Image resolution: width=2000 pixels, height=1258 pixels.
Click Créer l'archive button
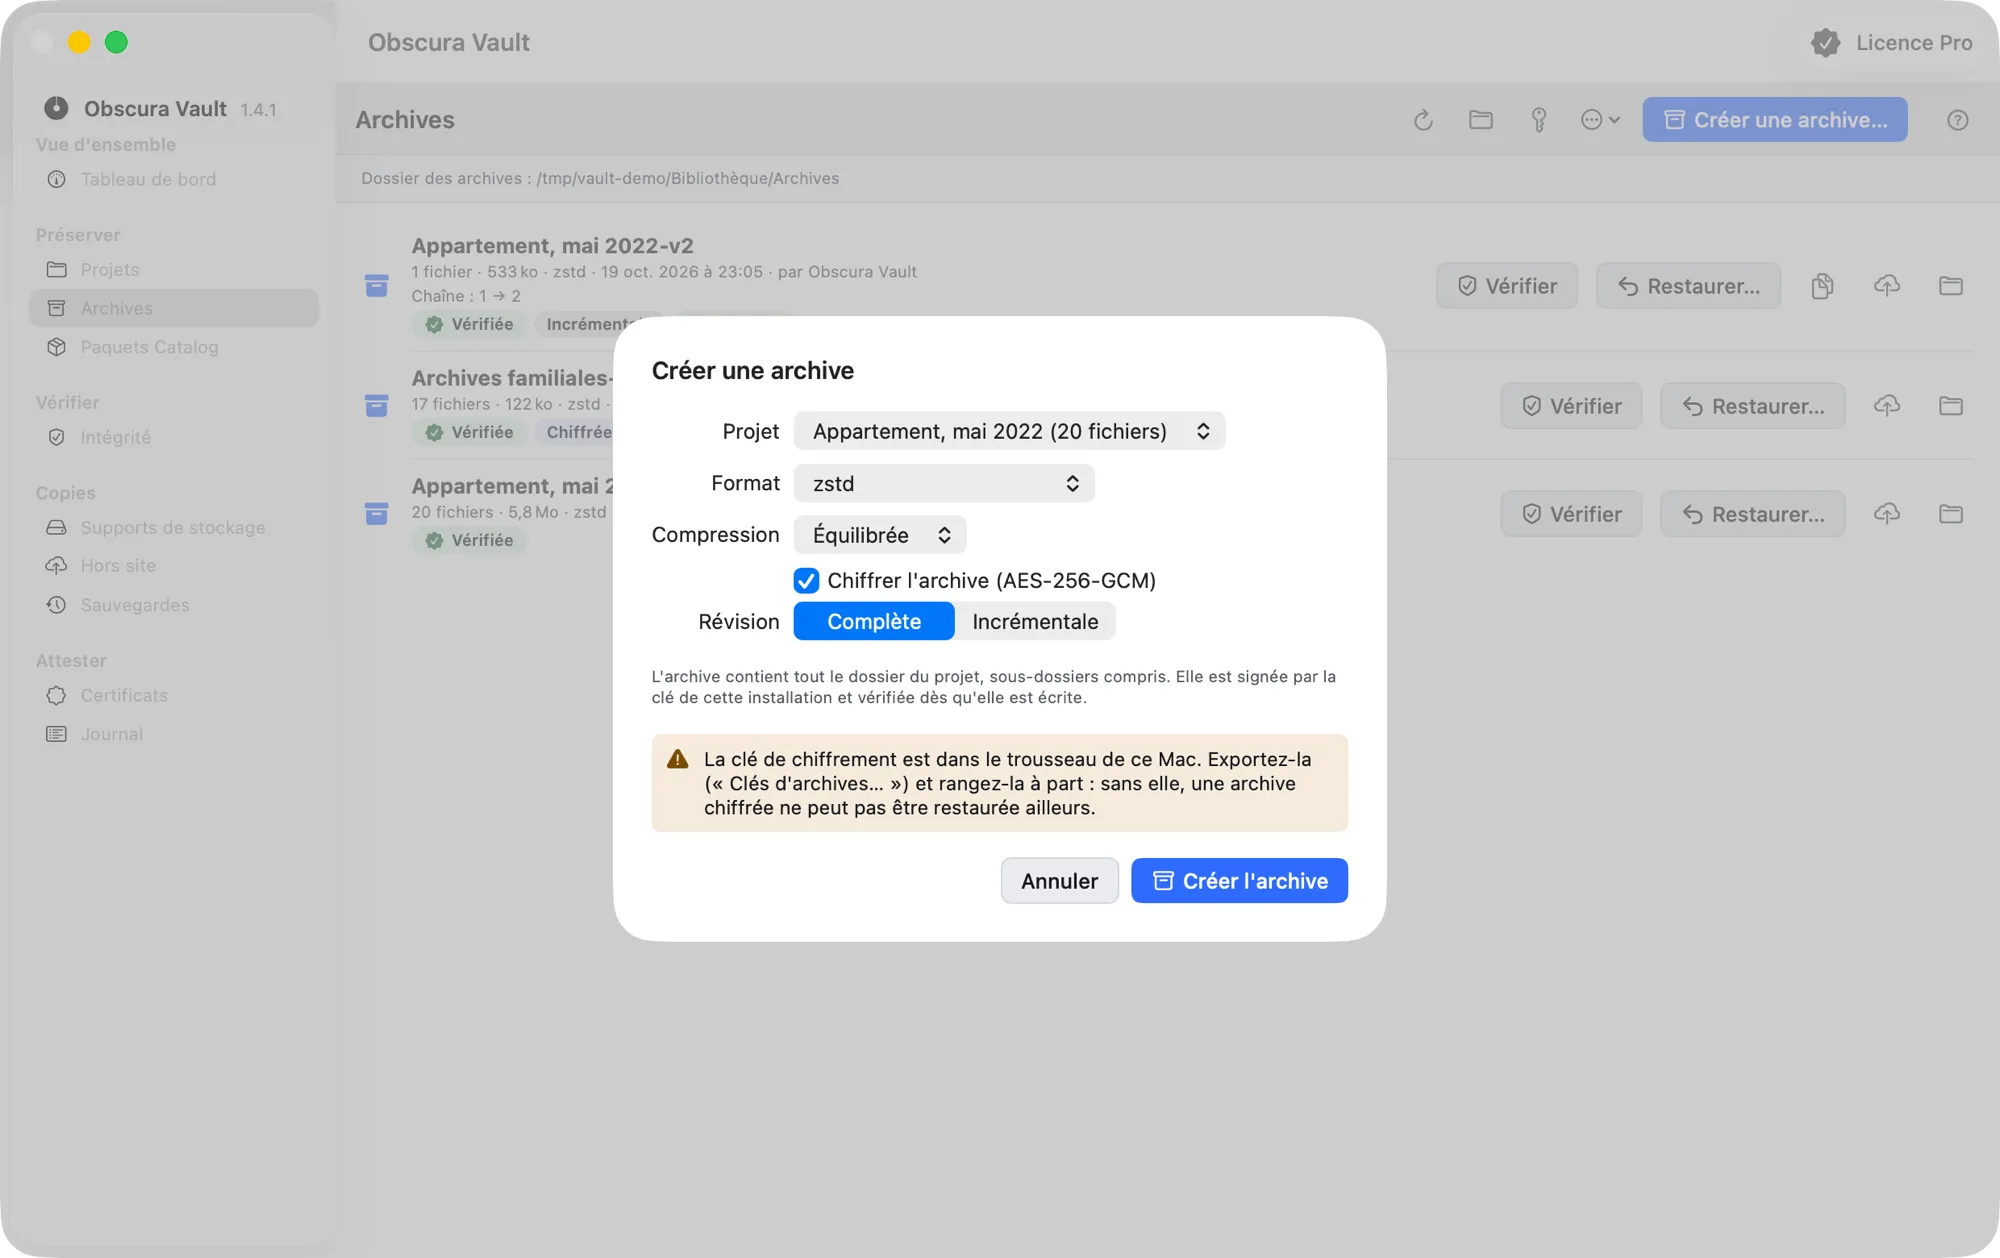(1239, 881)
